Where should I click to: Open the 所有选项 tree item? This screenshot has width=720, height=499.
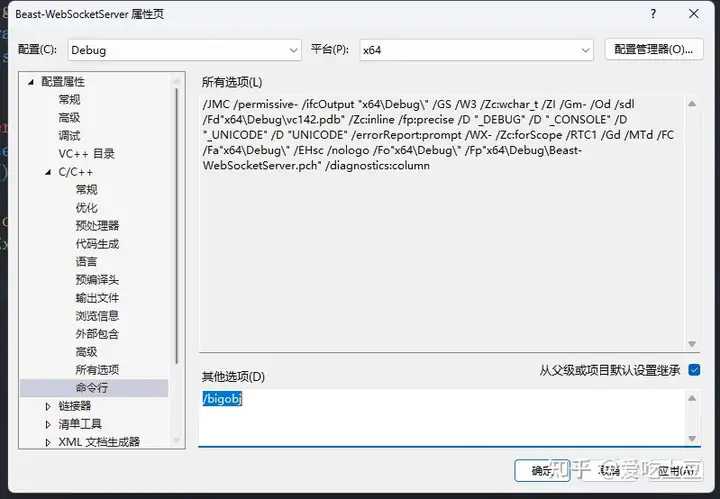[97, 370]
